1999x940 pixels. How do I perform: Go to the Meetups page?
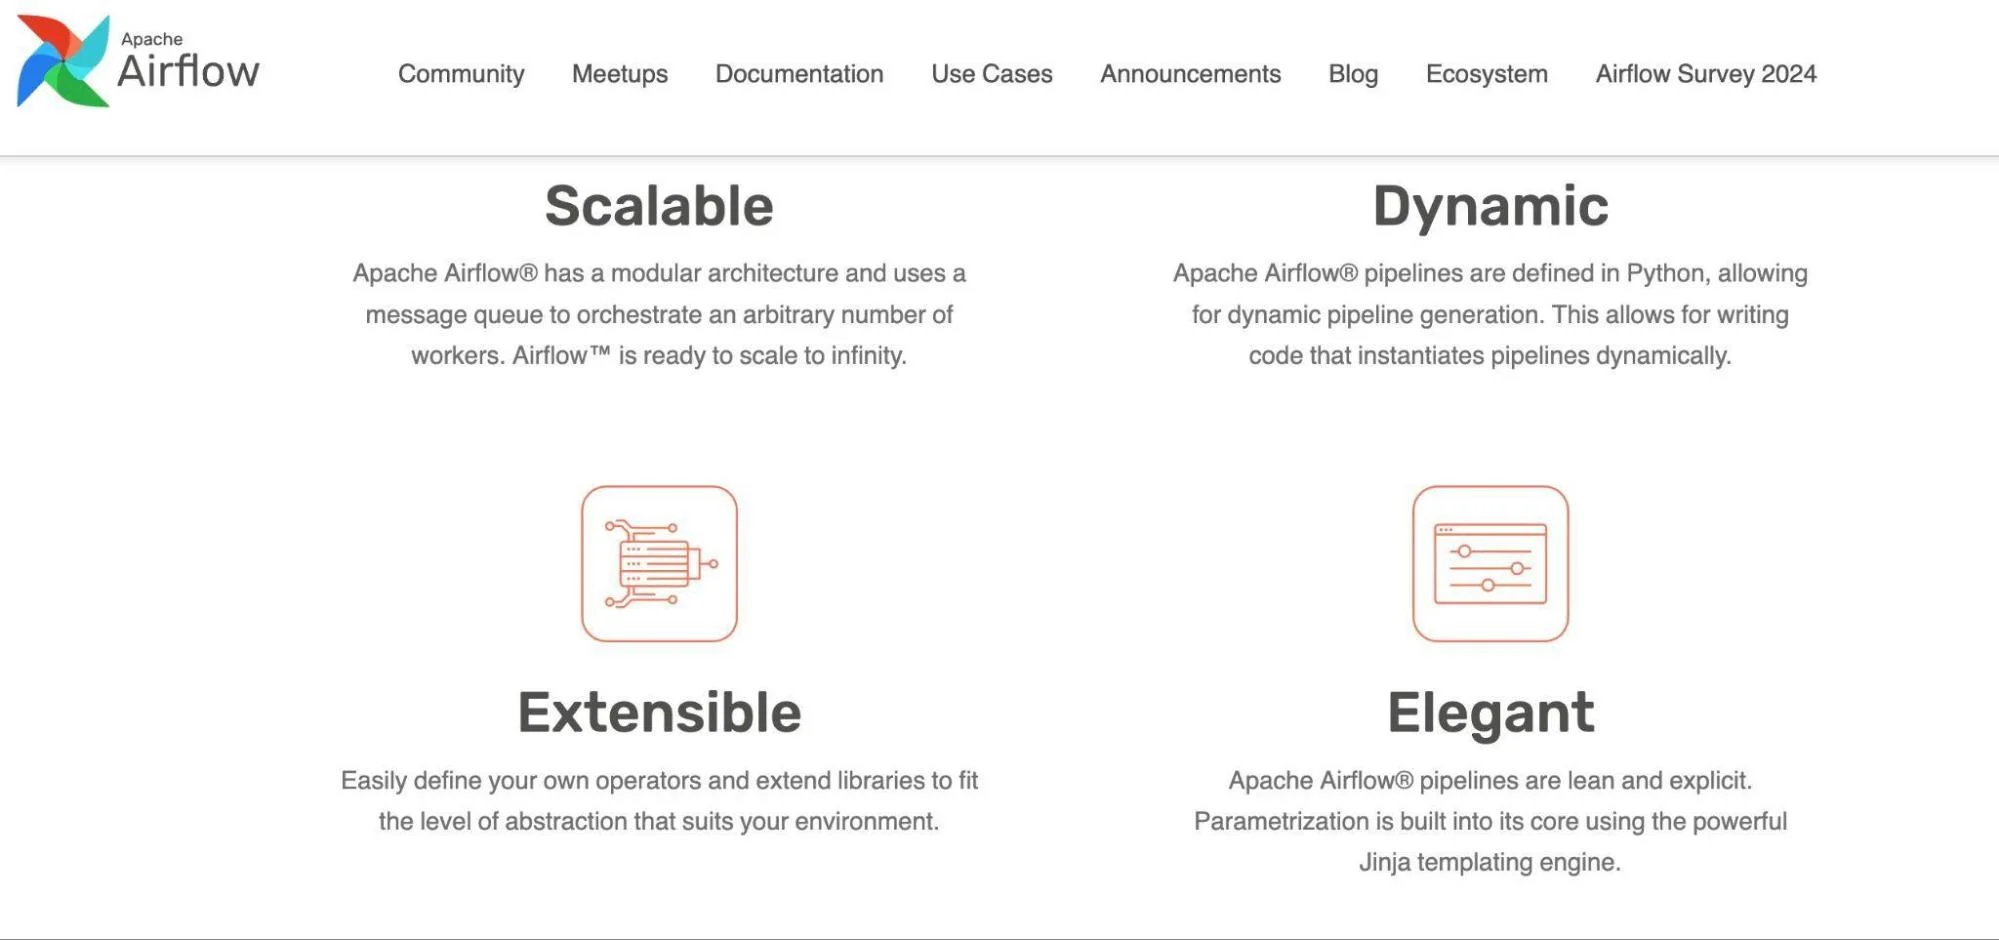click(x=619, y=74)
